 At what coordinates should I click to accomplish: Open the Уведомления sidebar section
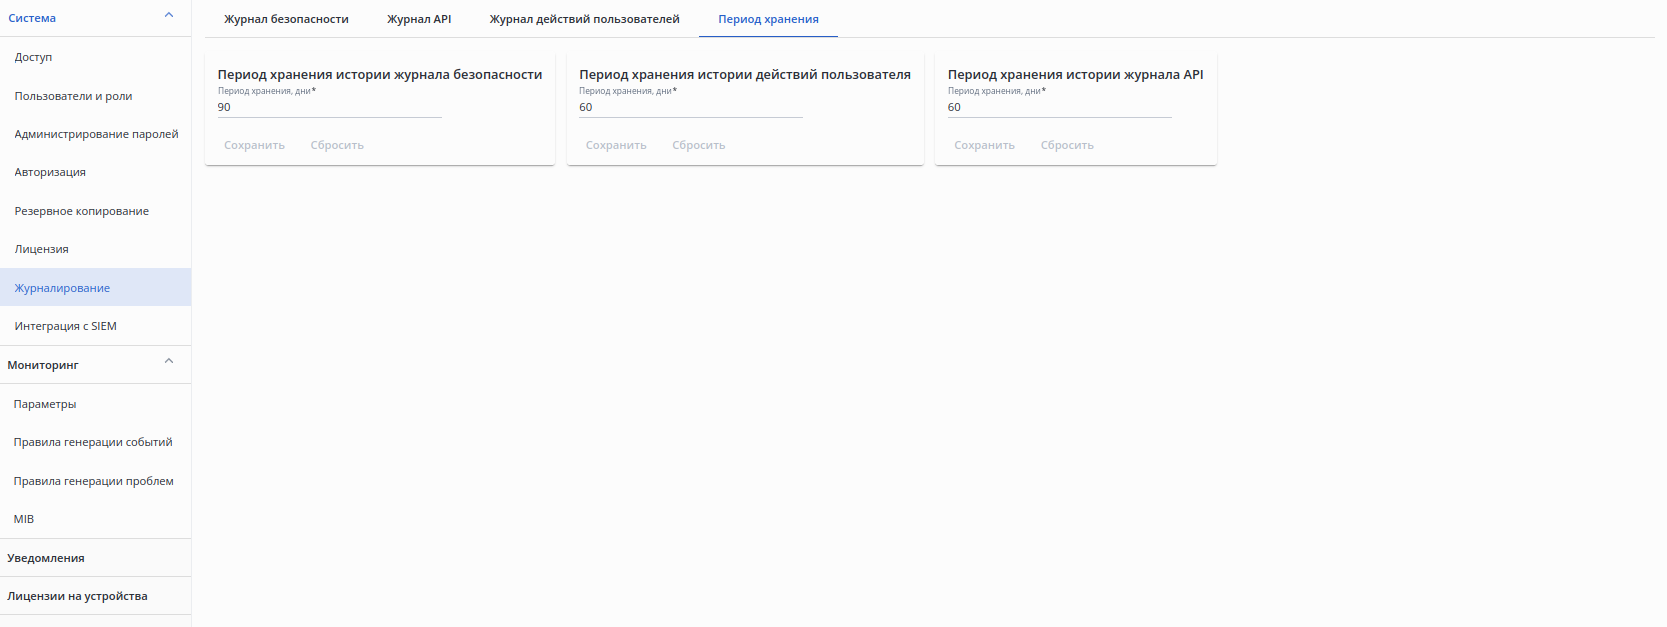(46, 558)
